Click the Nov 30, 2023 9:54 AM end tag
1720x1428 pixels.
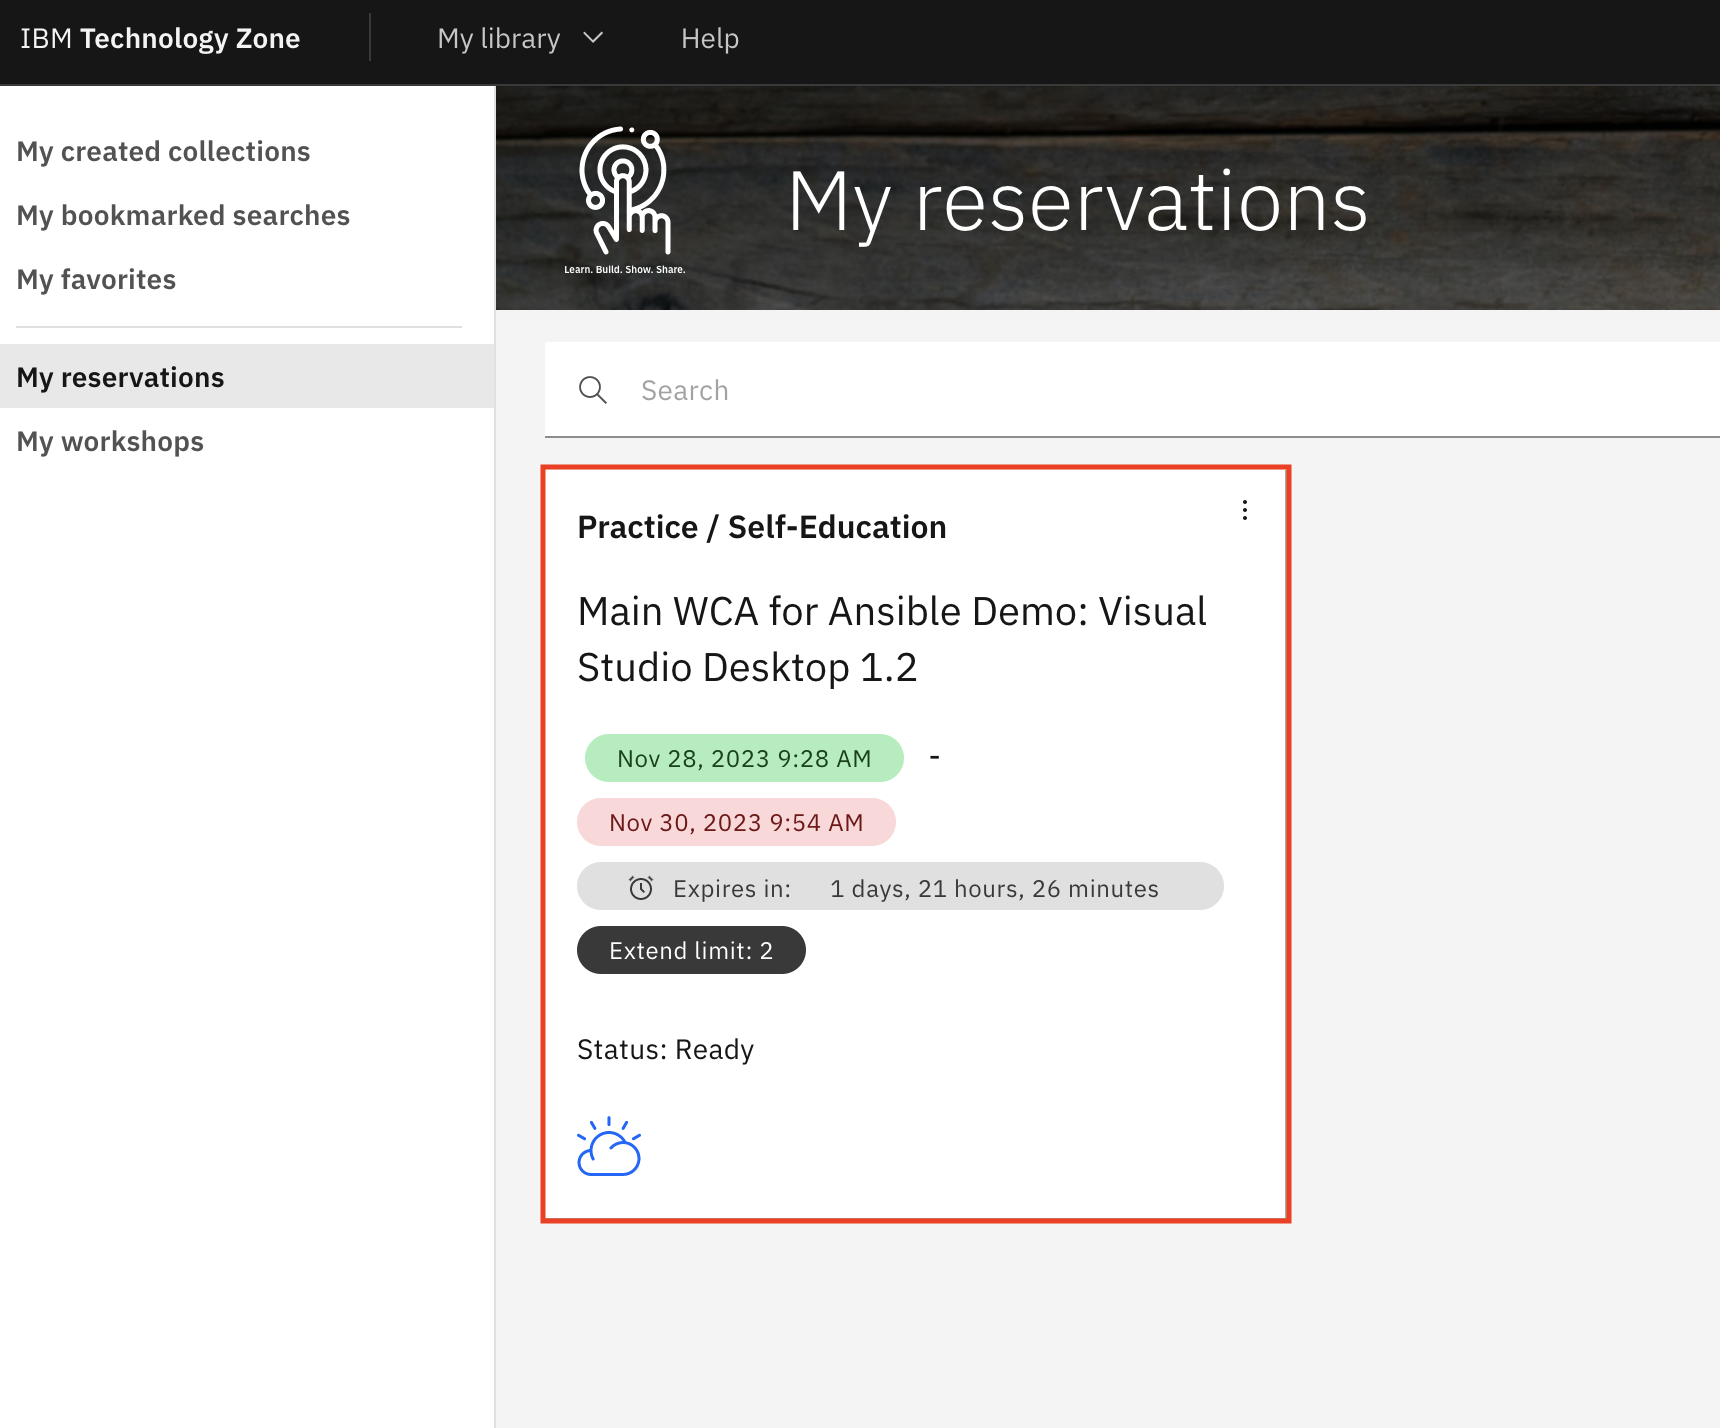tap(736, 822)
